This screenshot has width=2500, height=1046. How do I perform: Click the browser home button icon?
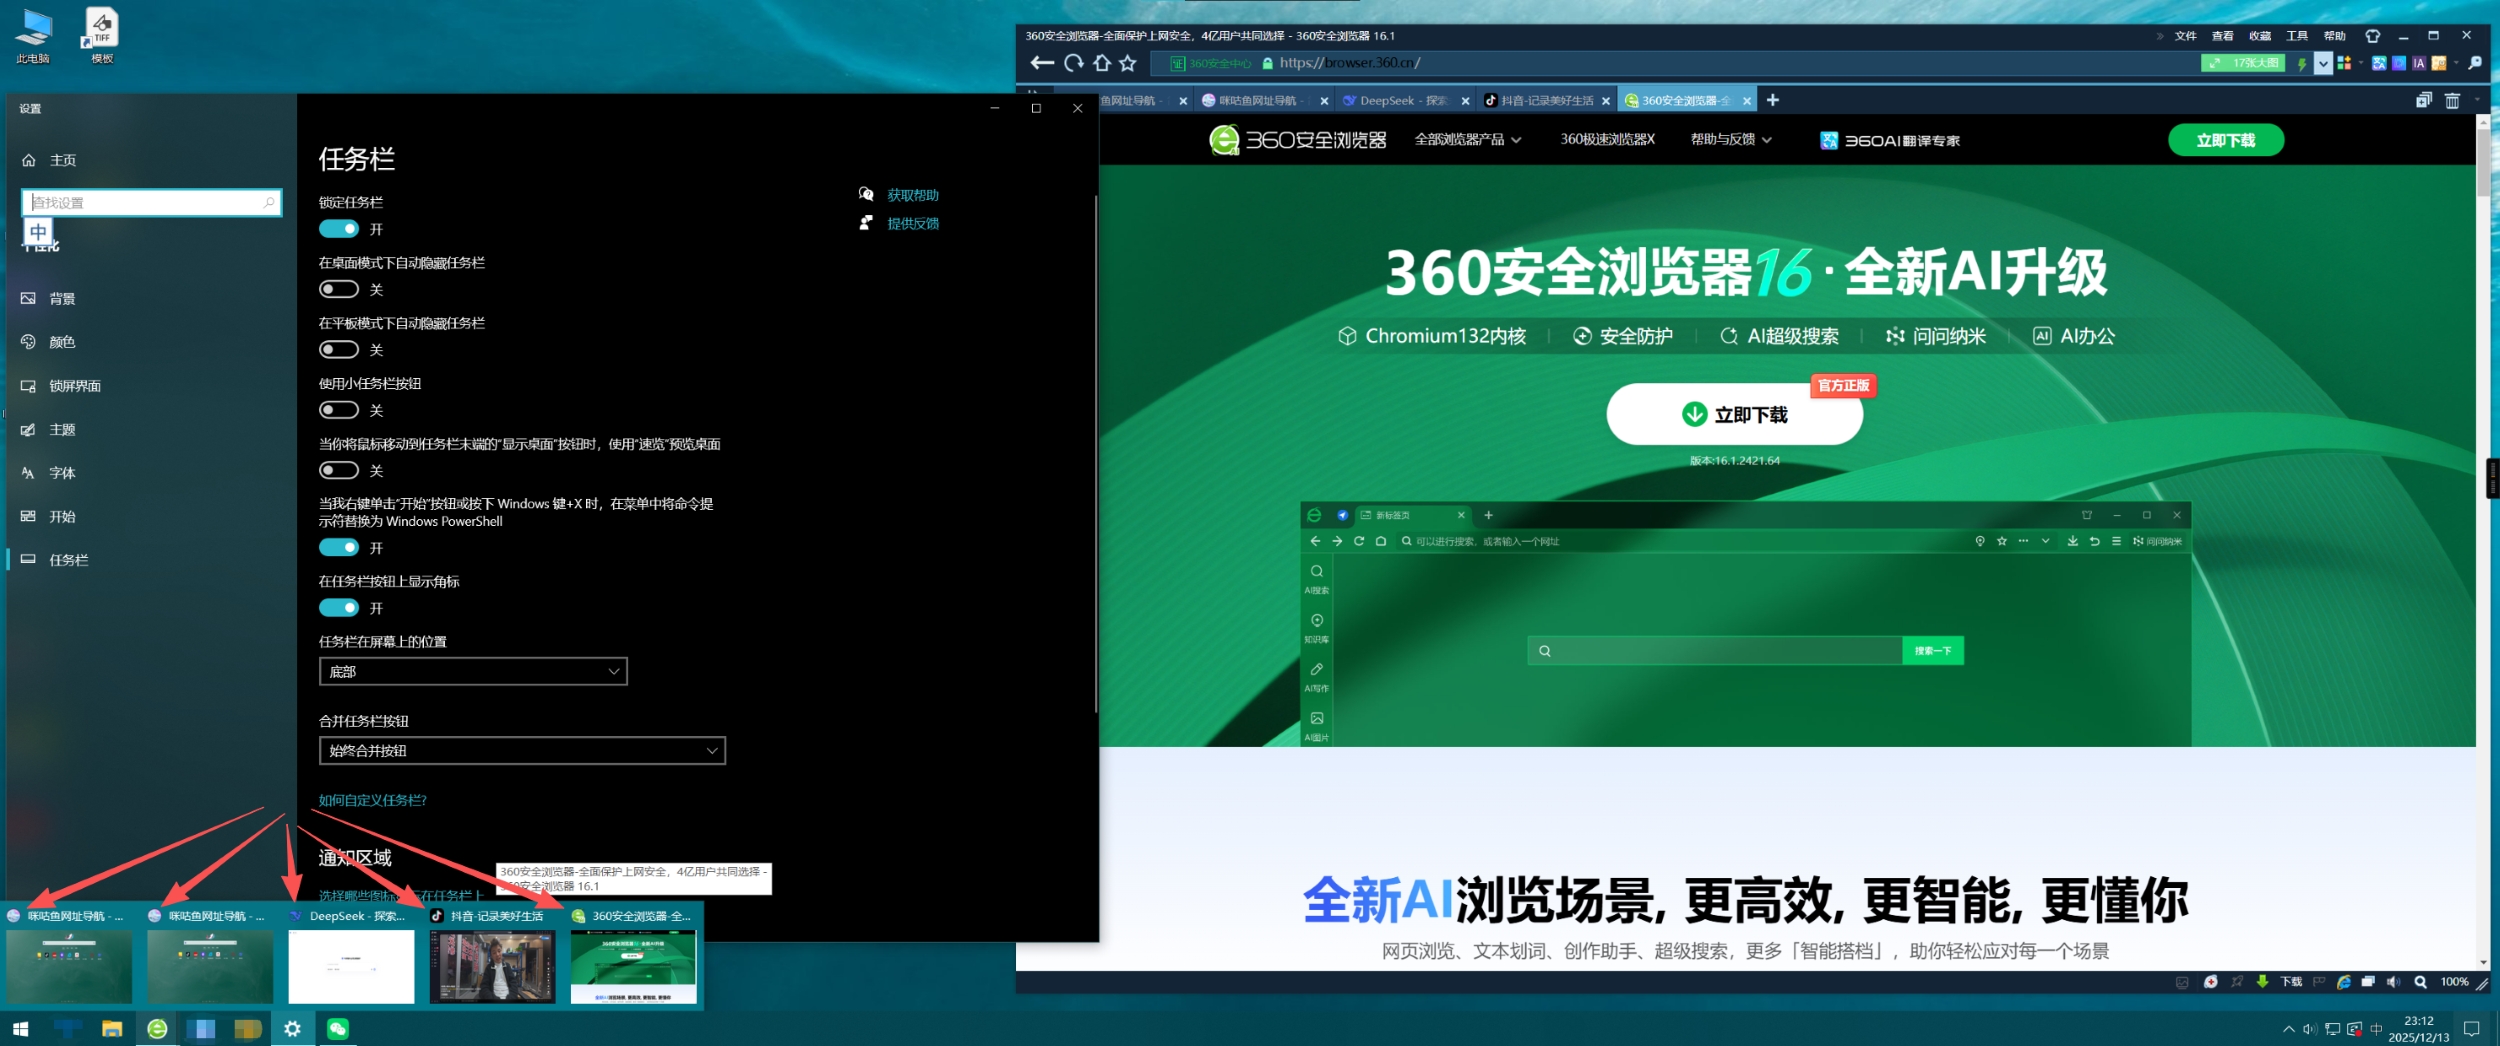tap(1103, 62)
